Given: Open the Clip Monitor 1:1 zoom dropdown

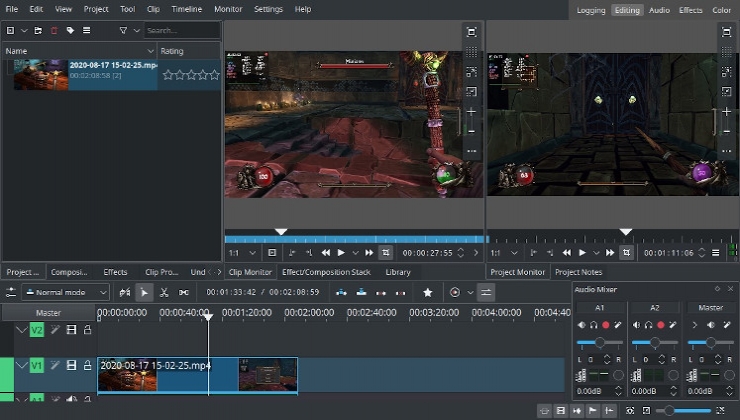Looking at the screenshot, I should (x=242, y=253).
